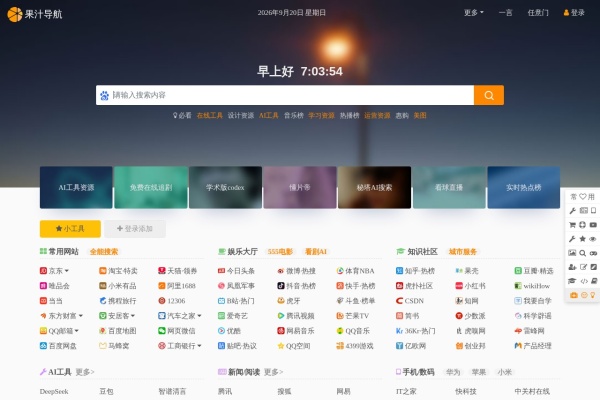600x400 pixels.
Task: Click the orange medkit icon in sidebar
Action: pos(574,295)
